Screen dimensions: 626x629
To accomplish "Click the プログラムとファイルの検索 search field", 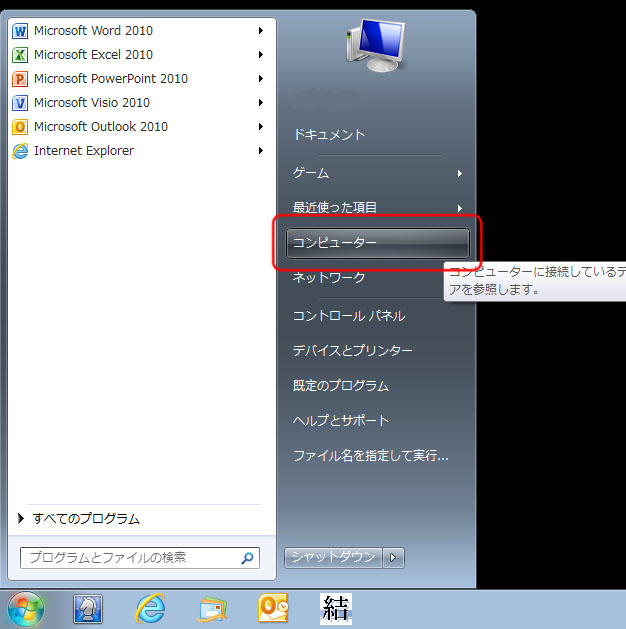I will [140, 558].
